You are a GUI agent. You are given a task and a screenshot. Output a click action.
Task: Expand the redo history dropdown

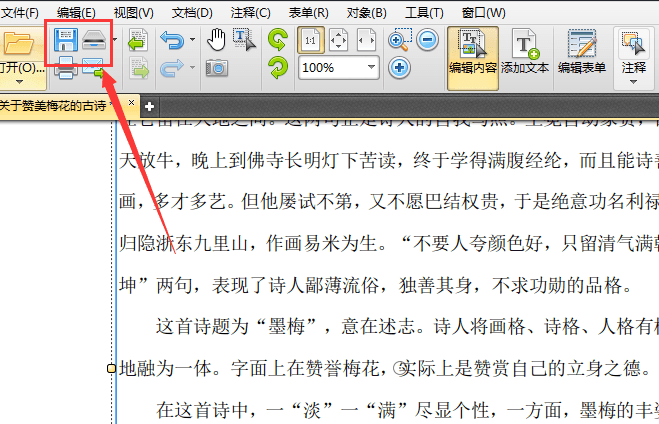[192, 67]
